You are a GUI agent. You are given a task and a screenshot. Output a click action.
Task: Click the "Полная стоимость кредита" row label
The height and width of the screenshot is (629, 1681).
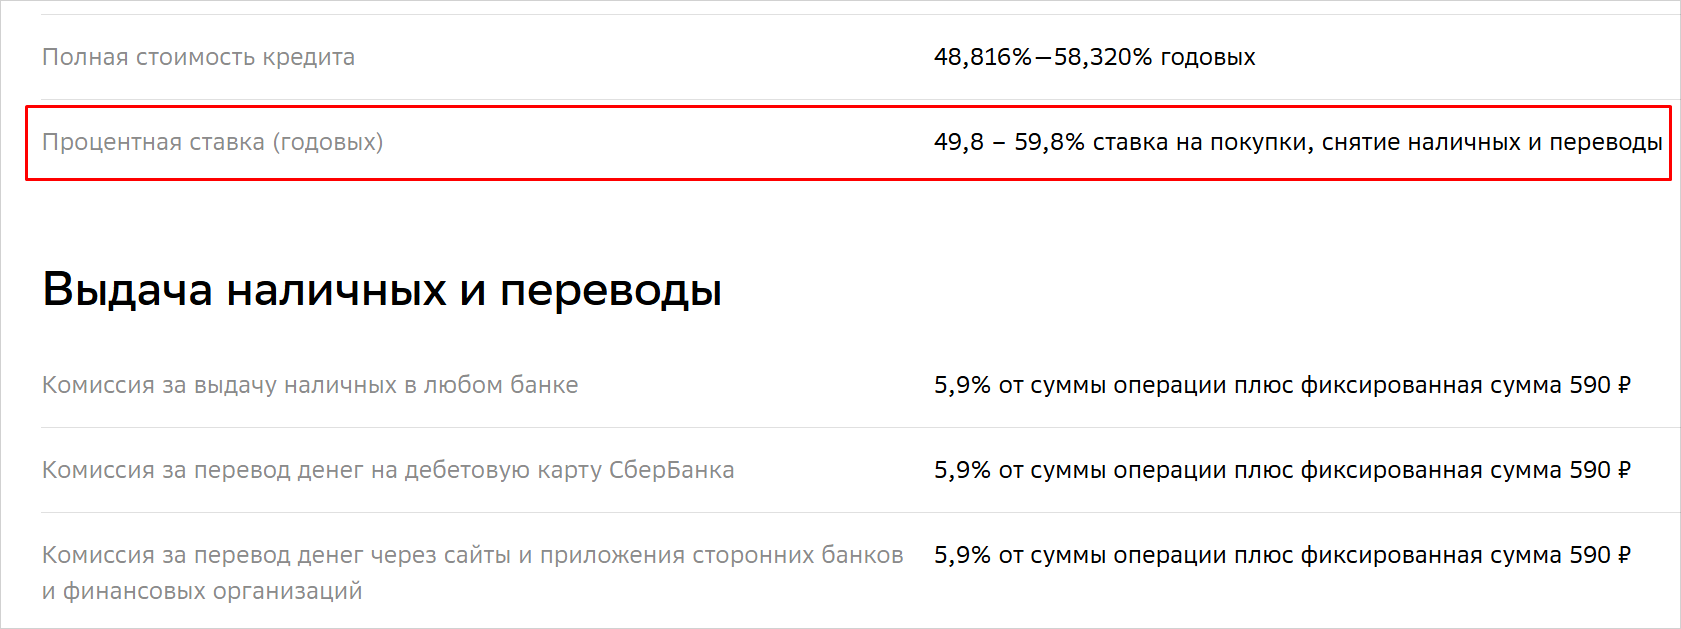tap(198, 57)
